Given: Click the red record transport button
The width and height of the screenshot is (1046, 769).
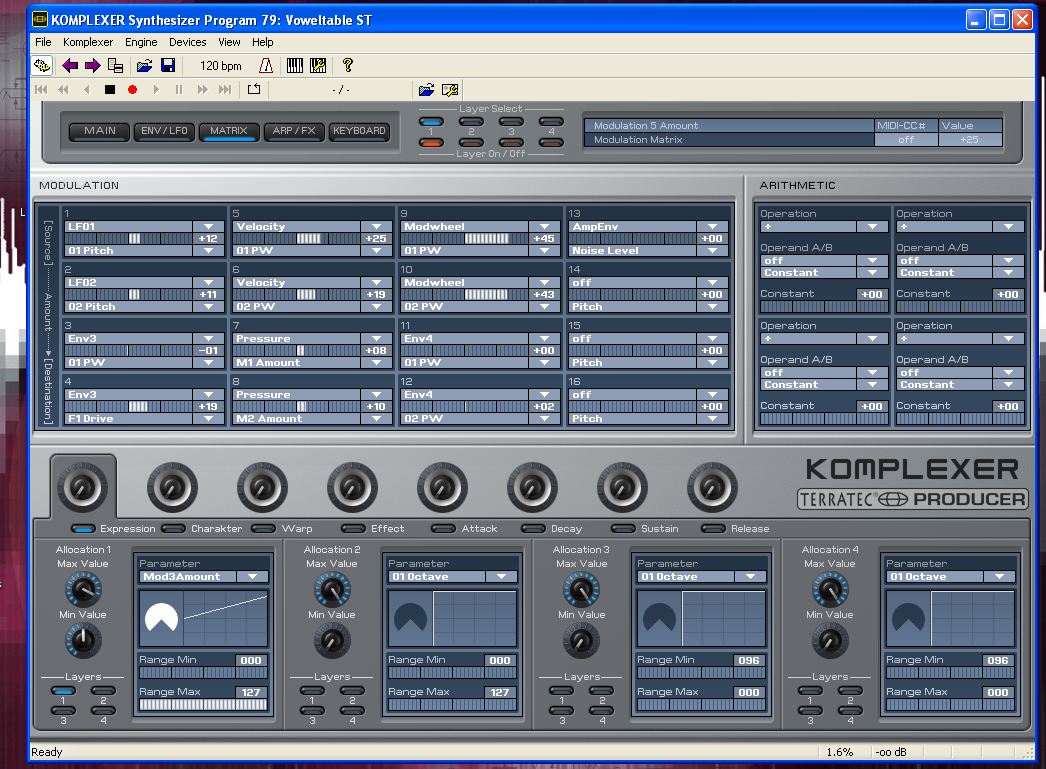Looking at the screenshot, I should coord(133,89).
